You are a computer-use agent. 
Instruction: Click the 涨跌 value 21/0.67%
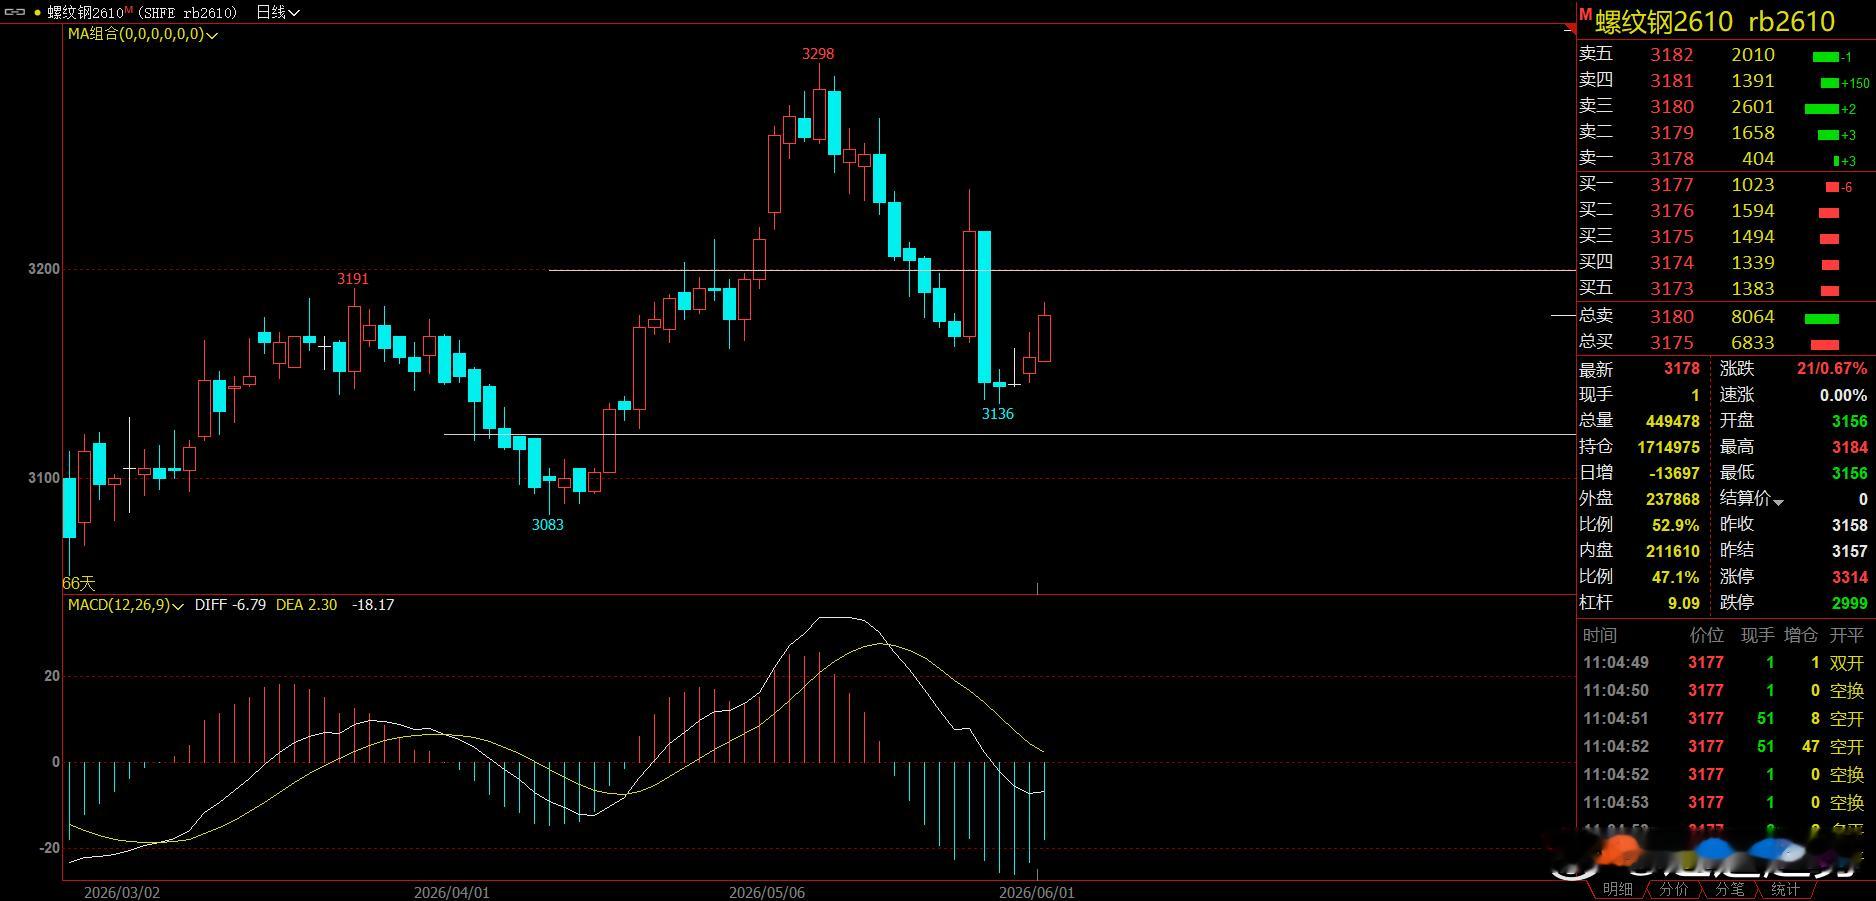point(1832,369)
